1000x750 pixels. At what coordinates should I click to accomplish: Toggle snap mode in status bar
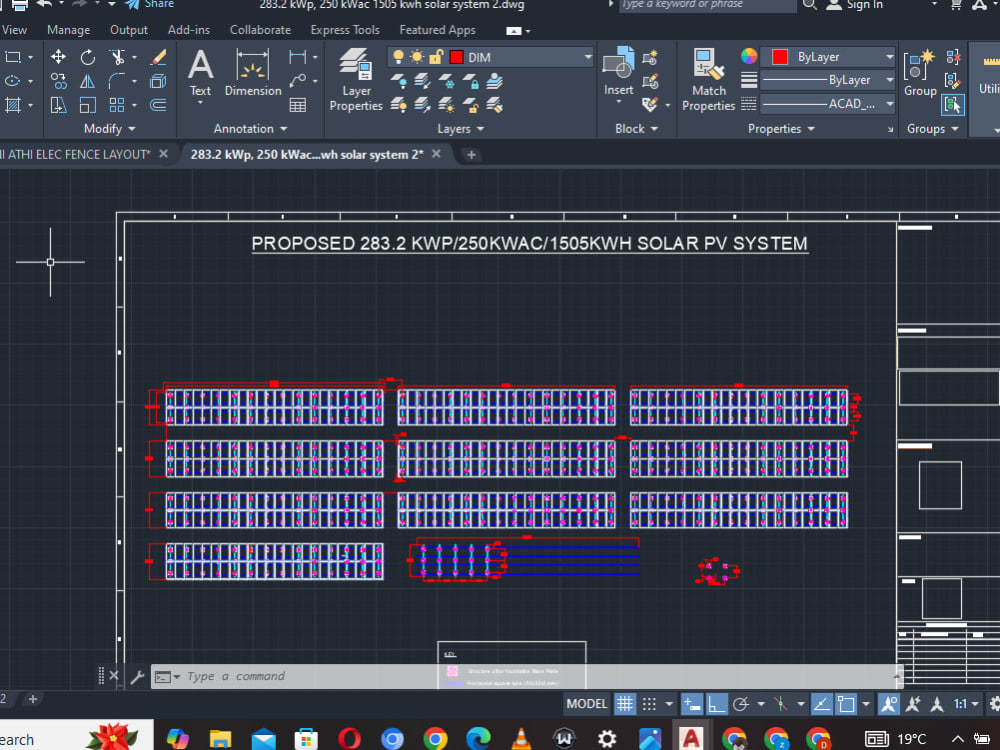click(649, 704)
